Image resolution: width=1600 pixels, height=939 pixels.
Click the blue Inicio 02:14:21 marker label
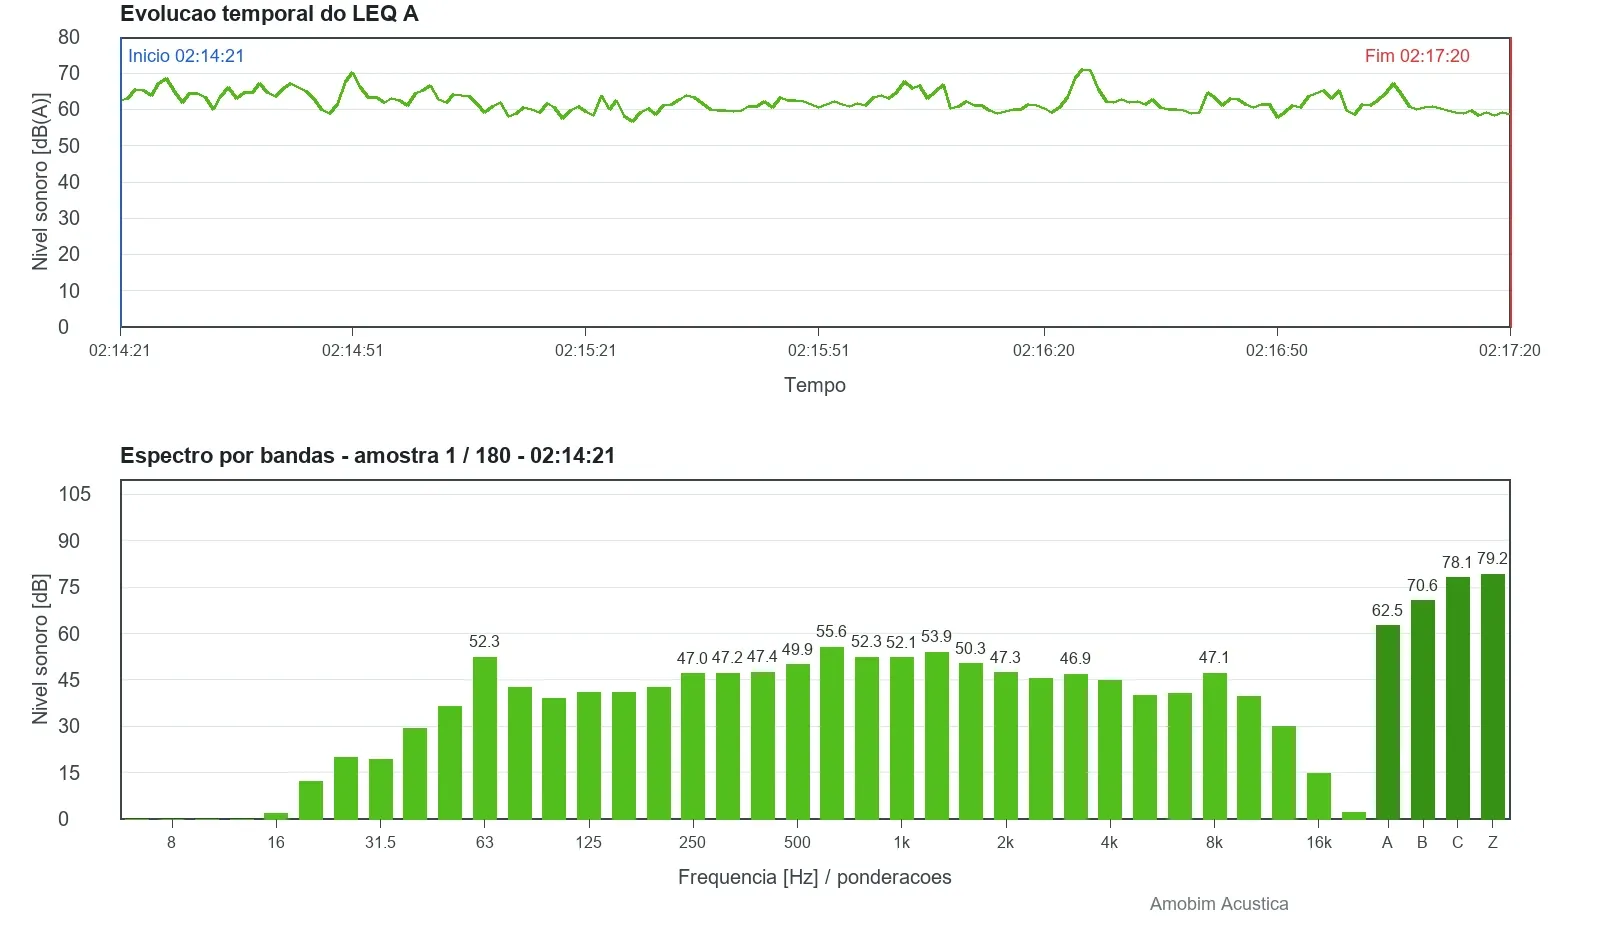tap(186, 56)
